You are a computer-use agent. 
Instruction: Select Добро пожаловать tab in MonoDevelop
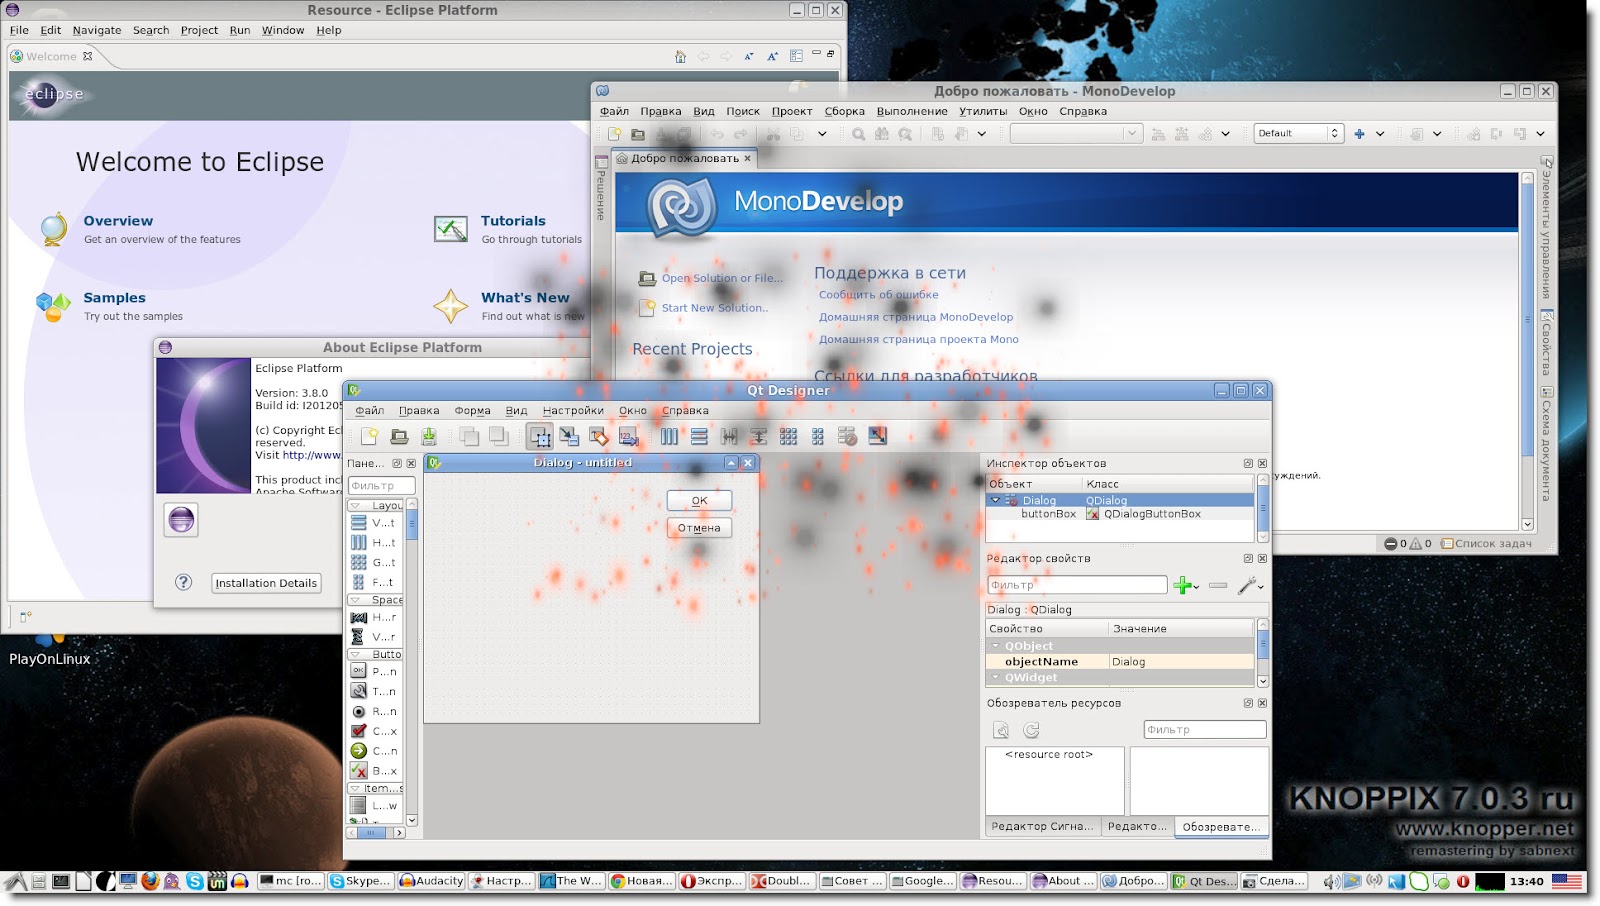tap(684, 158)
